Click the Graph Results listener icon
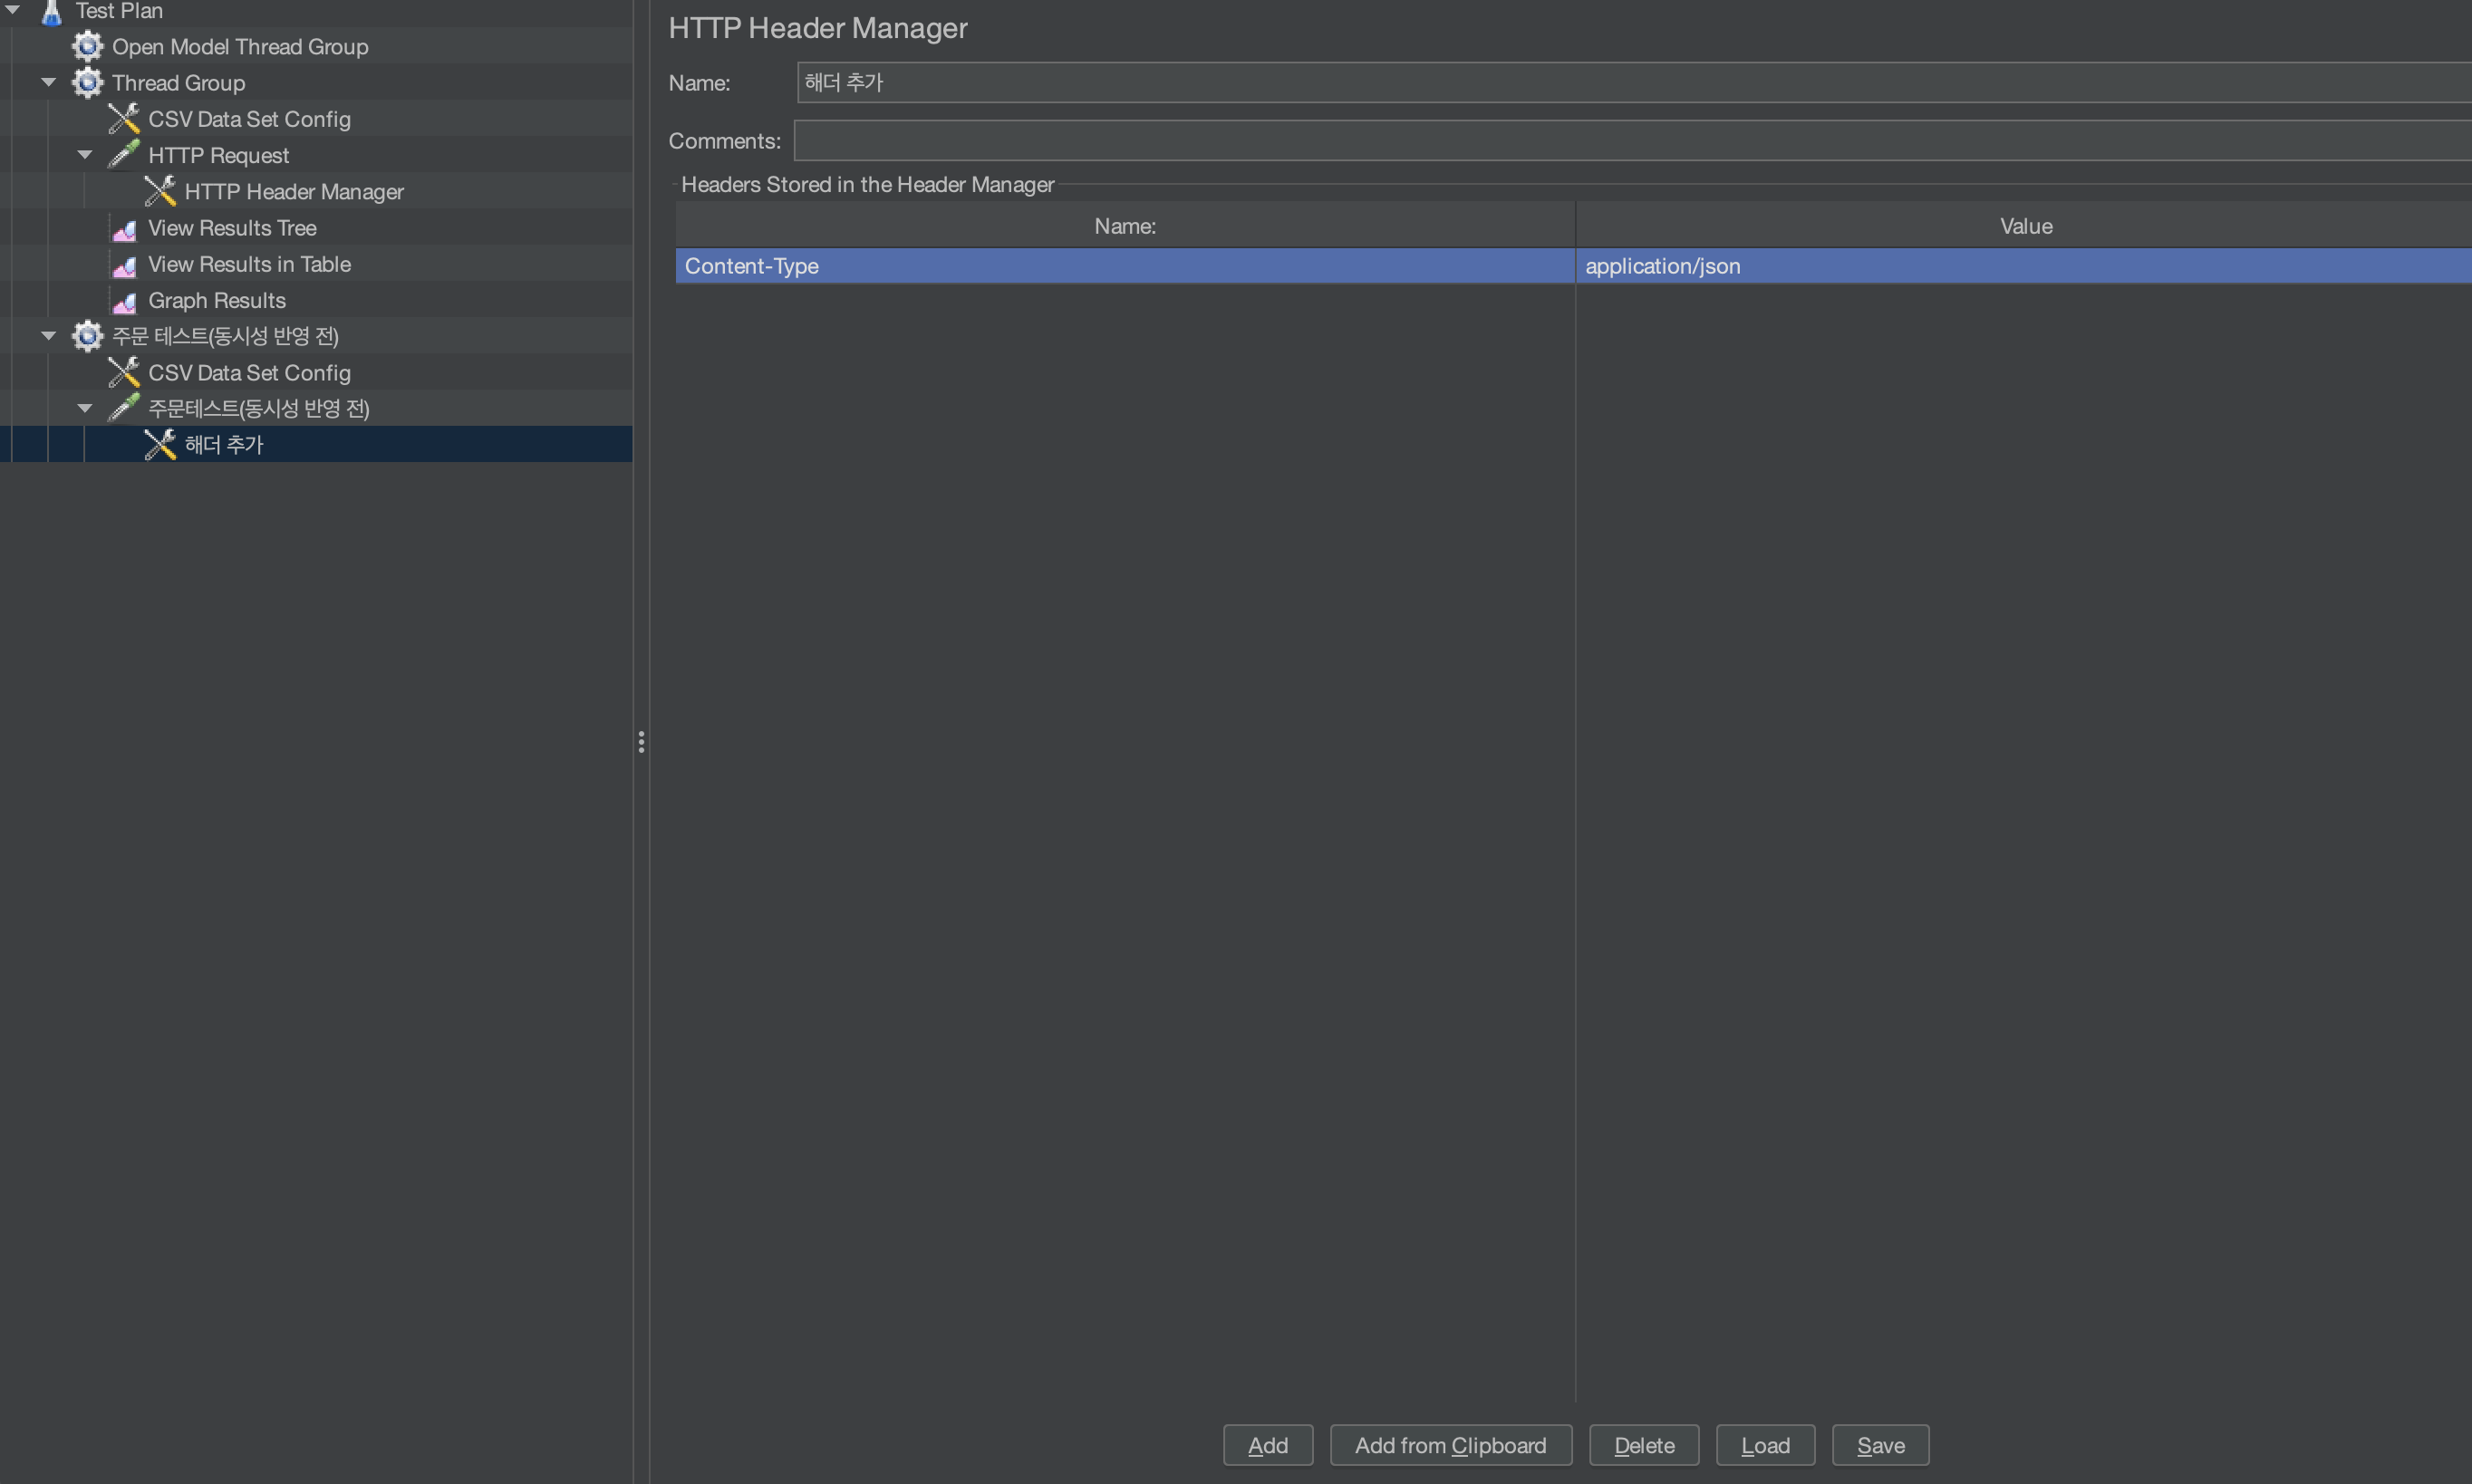Viewport: 2472px width, 1484px height. (124, 302)
